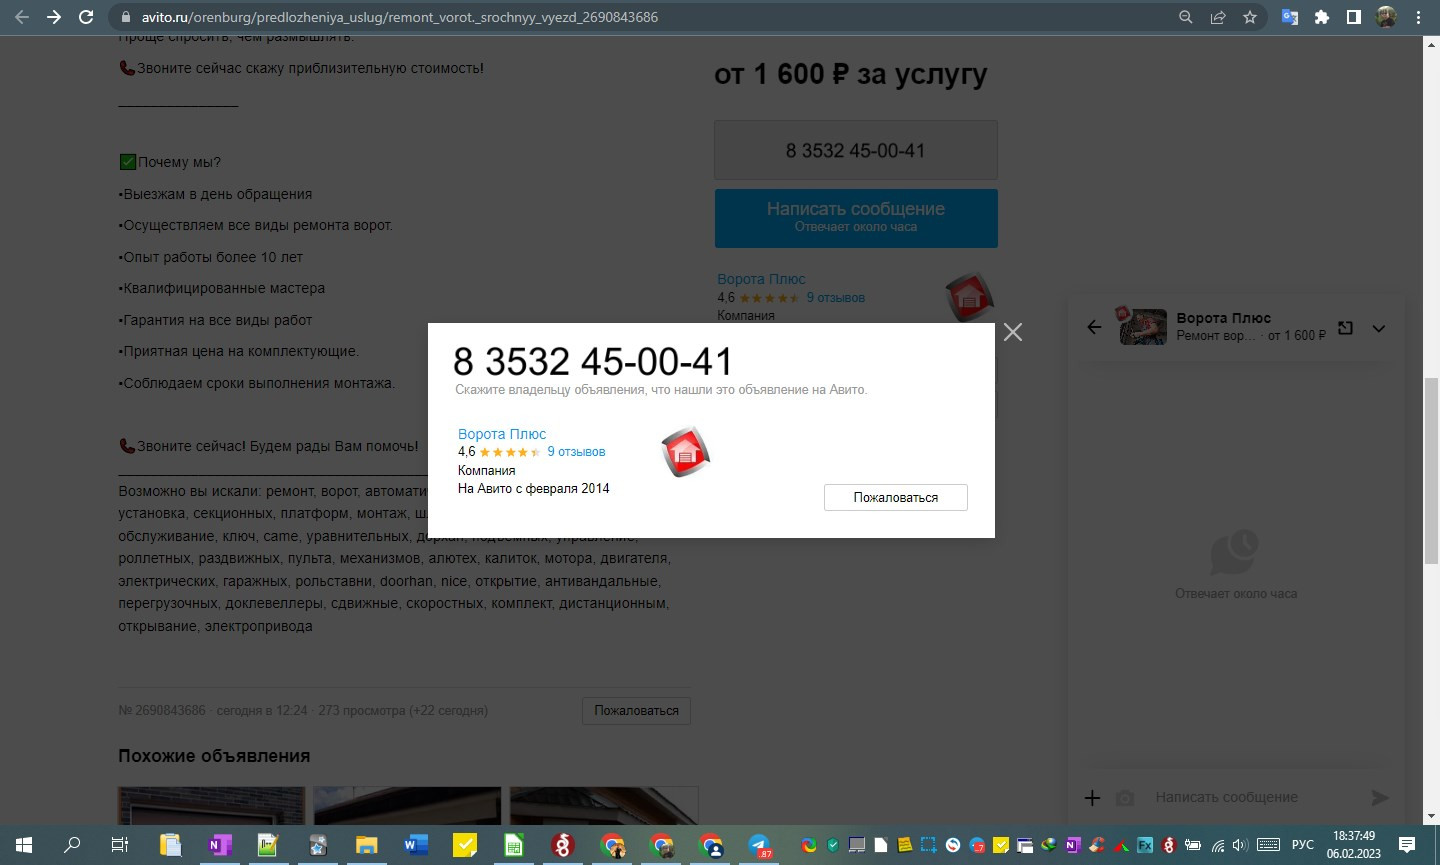This screenshot has height=865, width=1440.
Task: Open the extensions puzzle menu
Action: pyautogui.click(x=1322, y=17)
